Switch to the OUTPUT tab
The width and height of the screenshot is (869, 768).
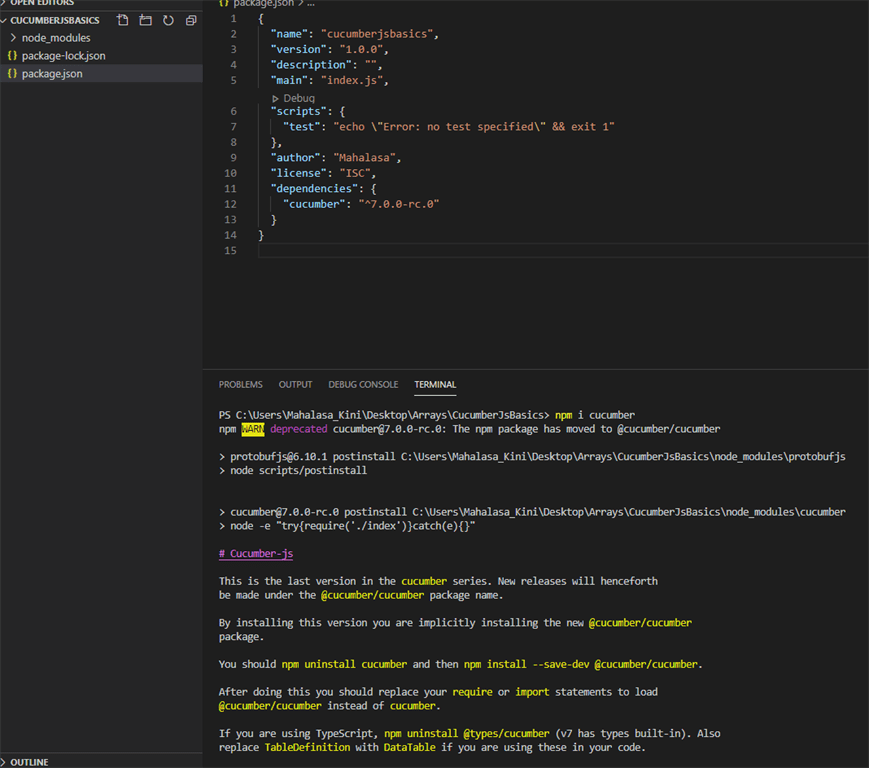coord(295,384)
